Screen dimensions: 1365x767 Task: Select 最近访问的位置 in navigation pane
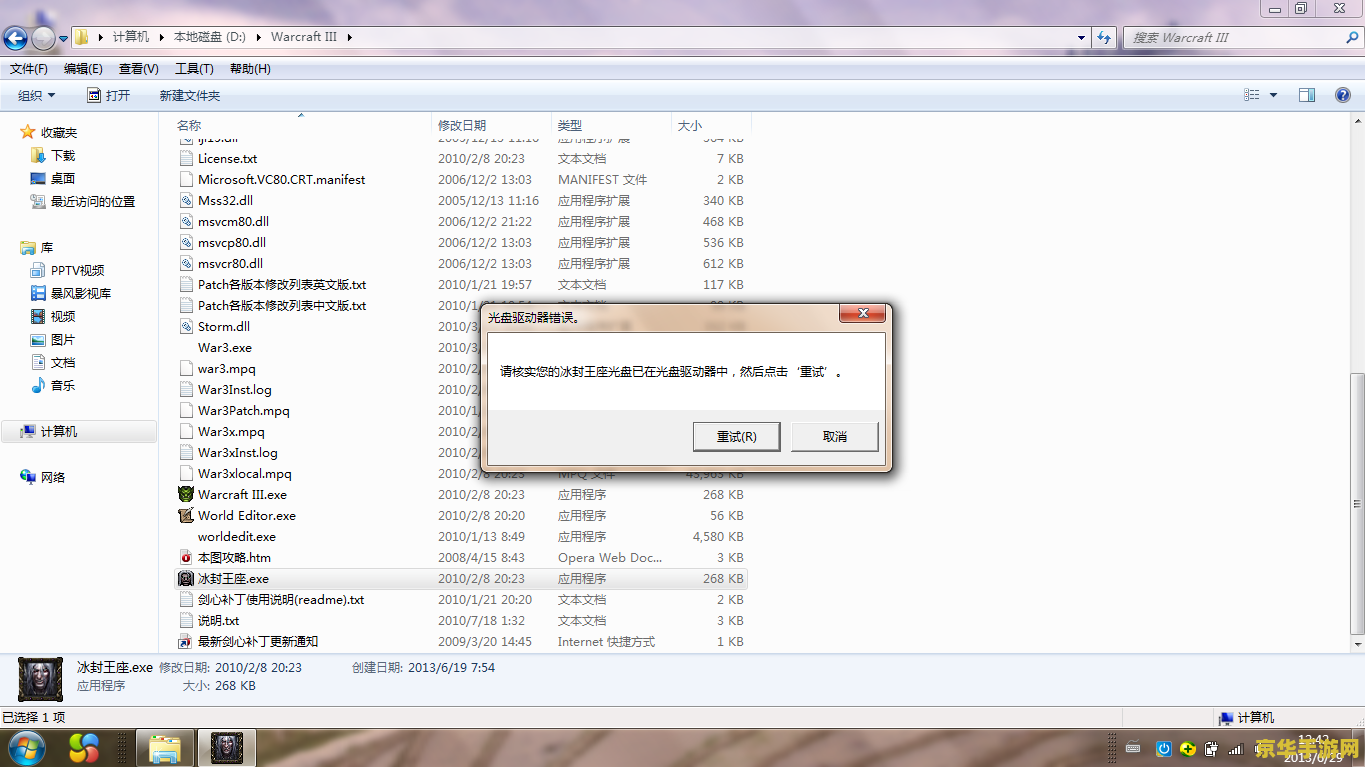tap(93, 201)
